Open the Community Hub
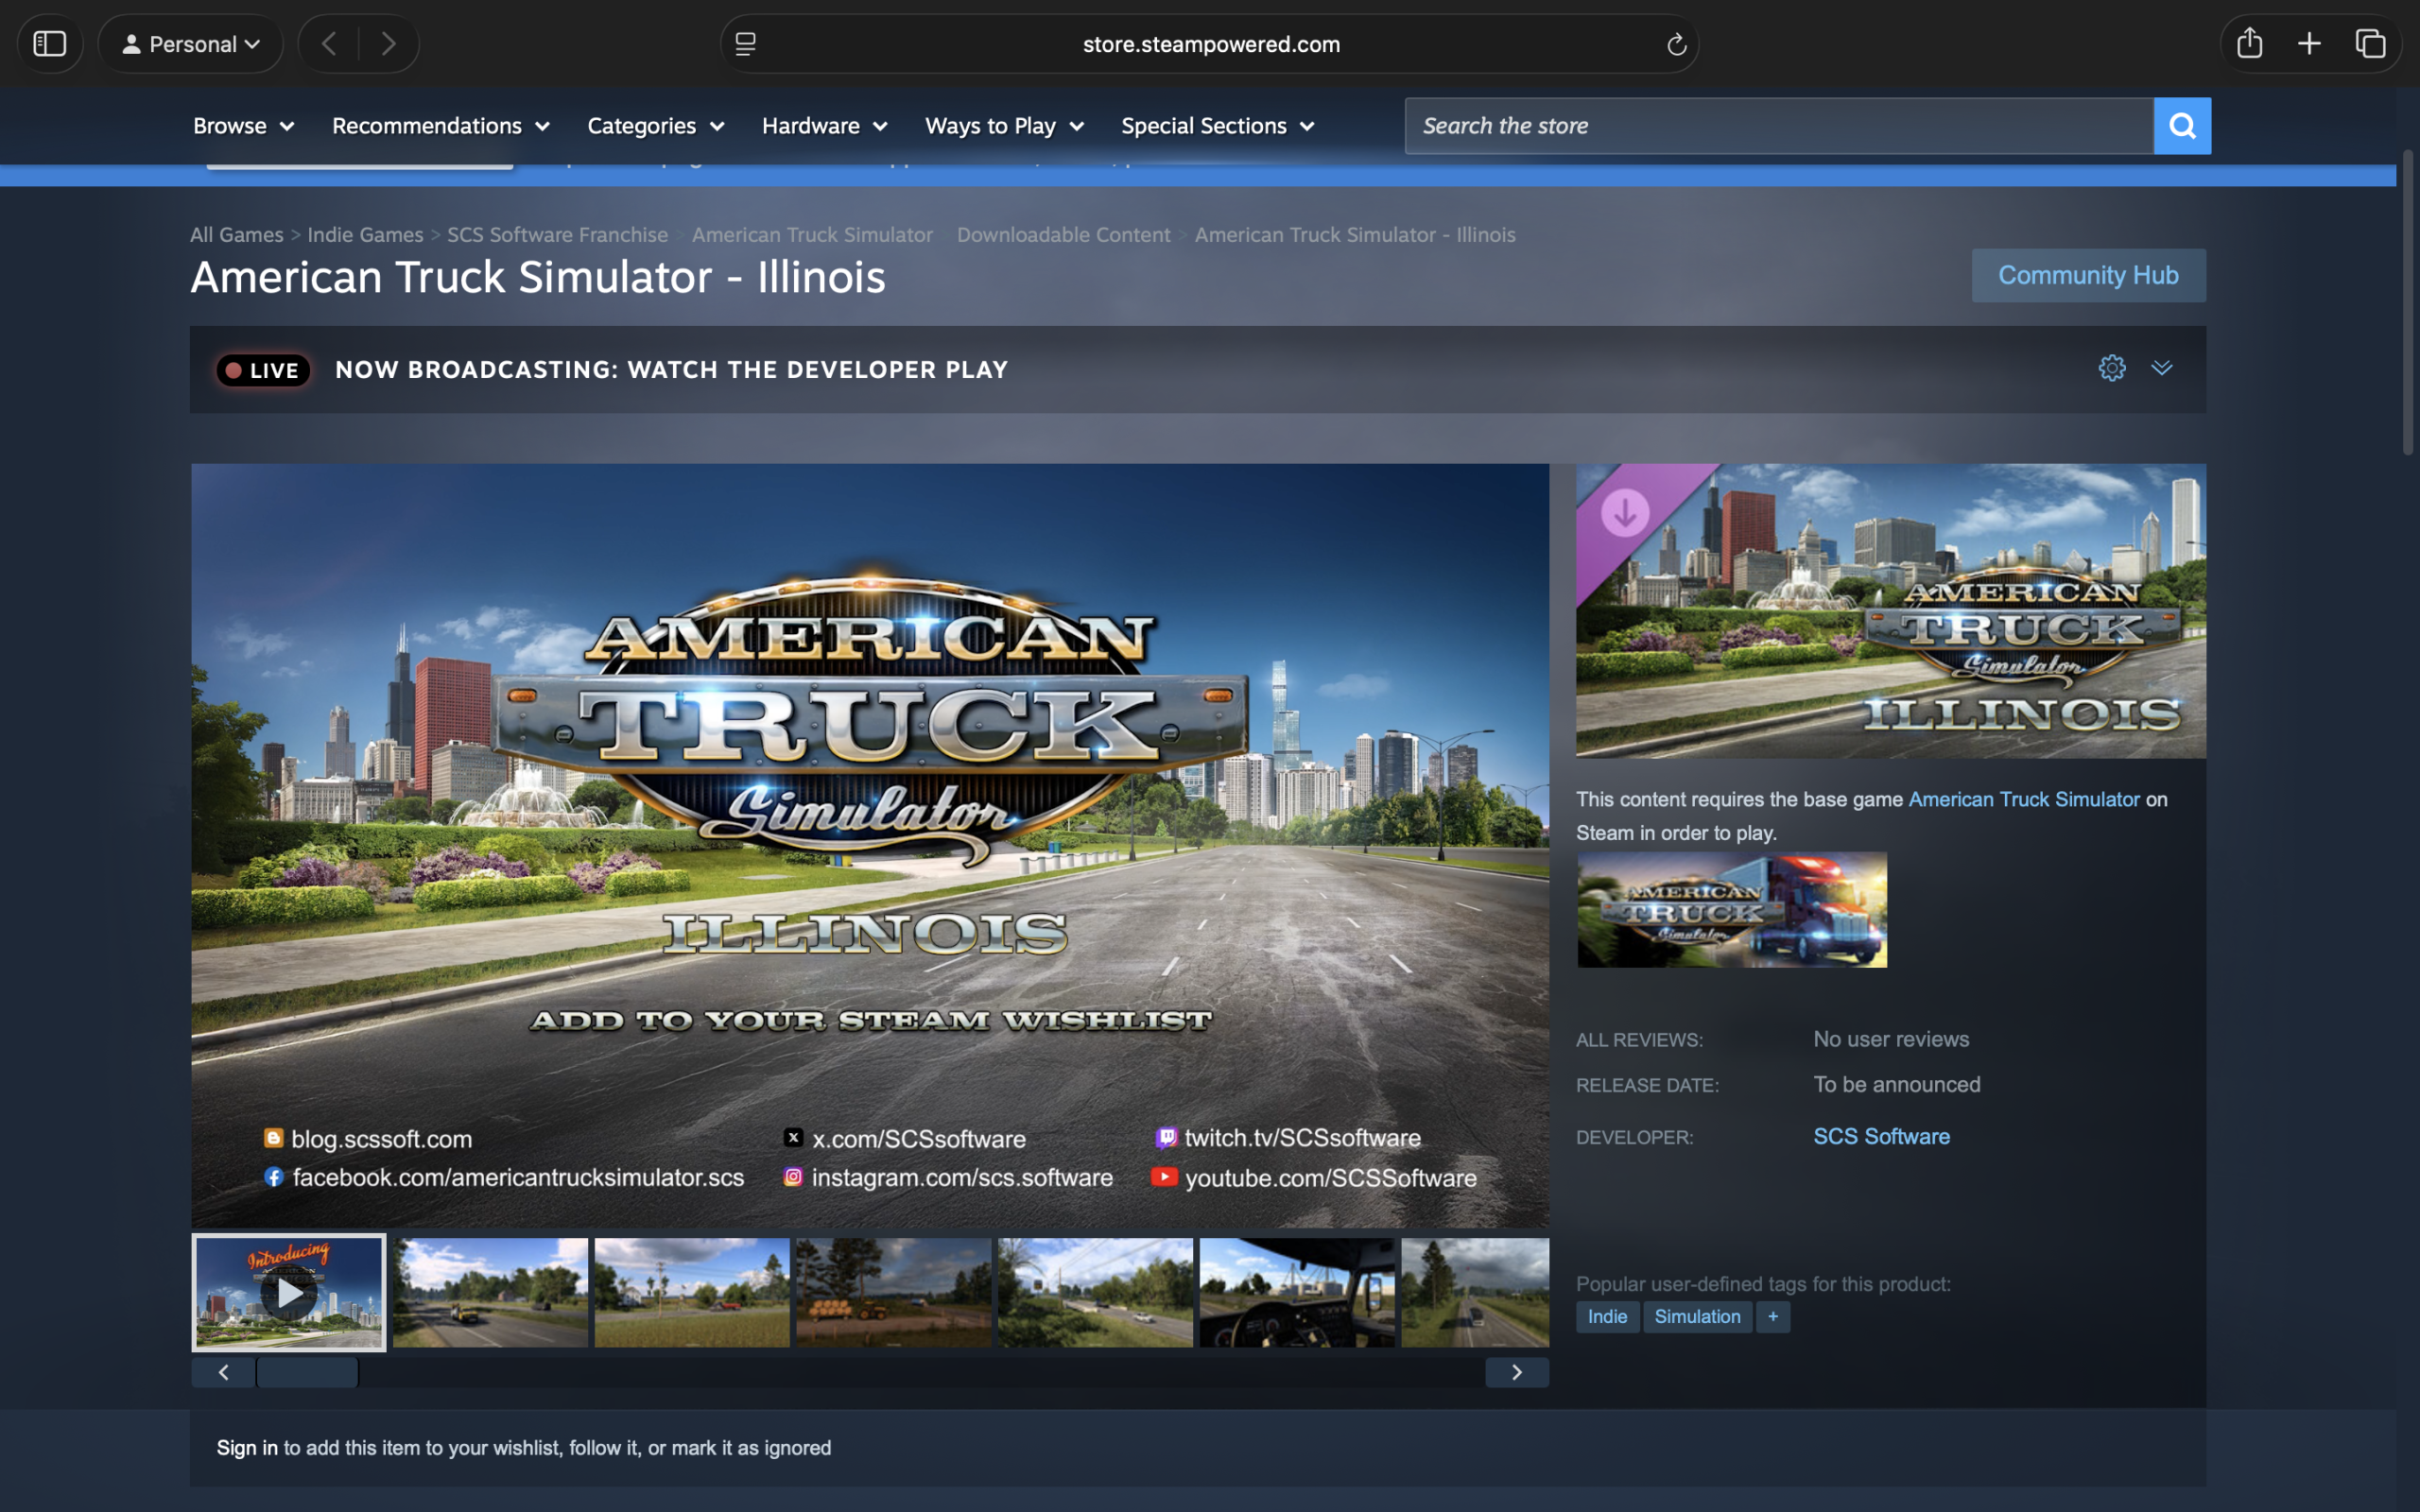Image resolution: width=2420 pixels, height=1512 pixels. pos(2088,275)
